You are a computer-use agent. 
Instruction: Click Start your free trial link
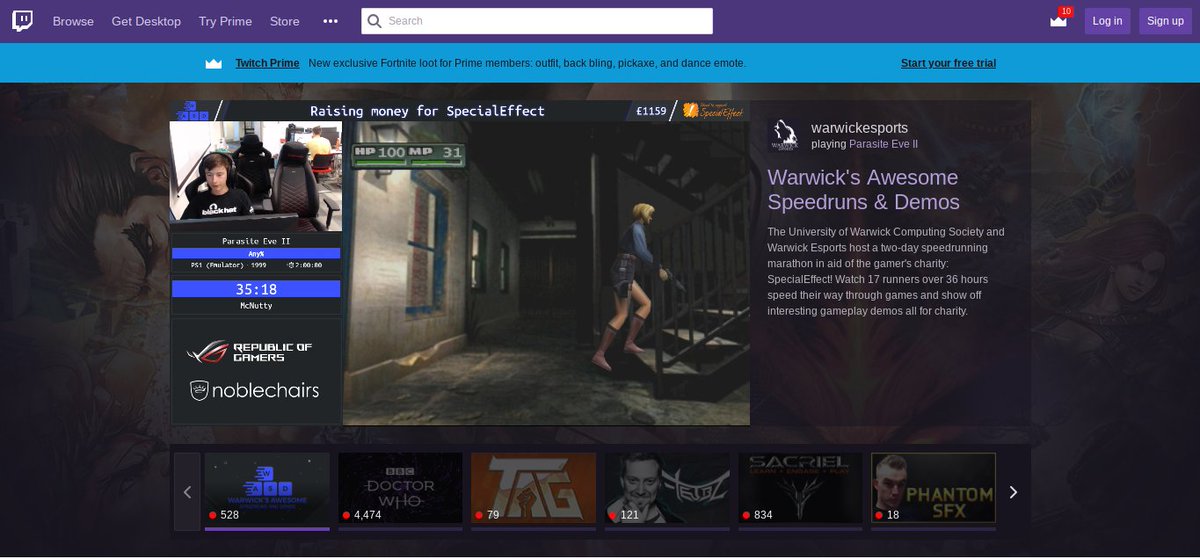(x=948, y=63)
